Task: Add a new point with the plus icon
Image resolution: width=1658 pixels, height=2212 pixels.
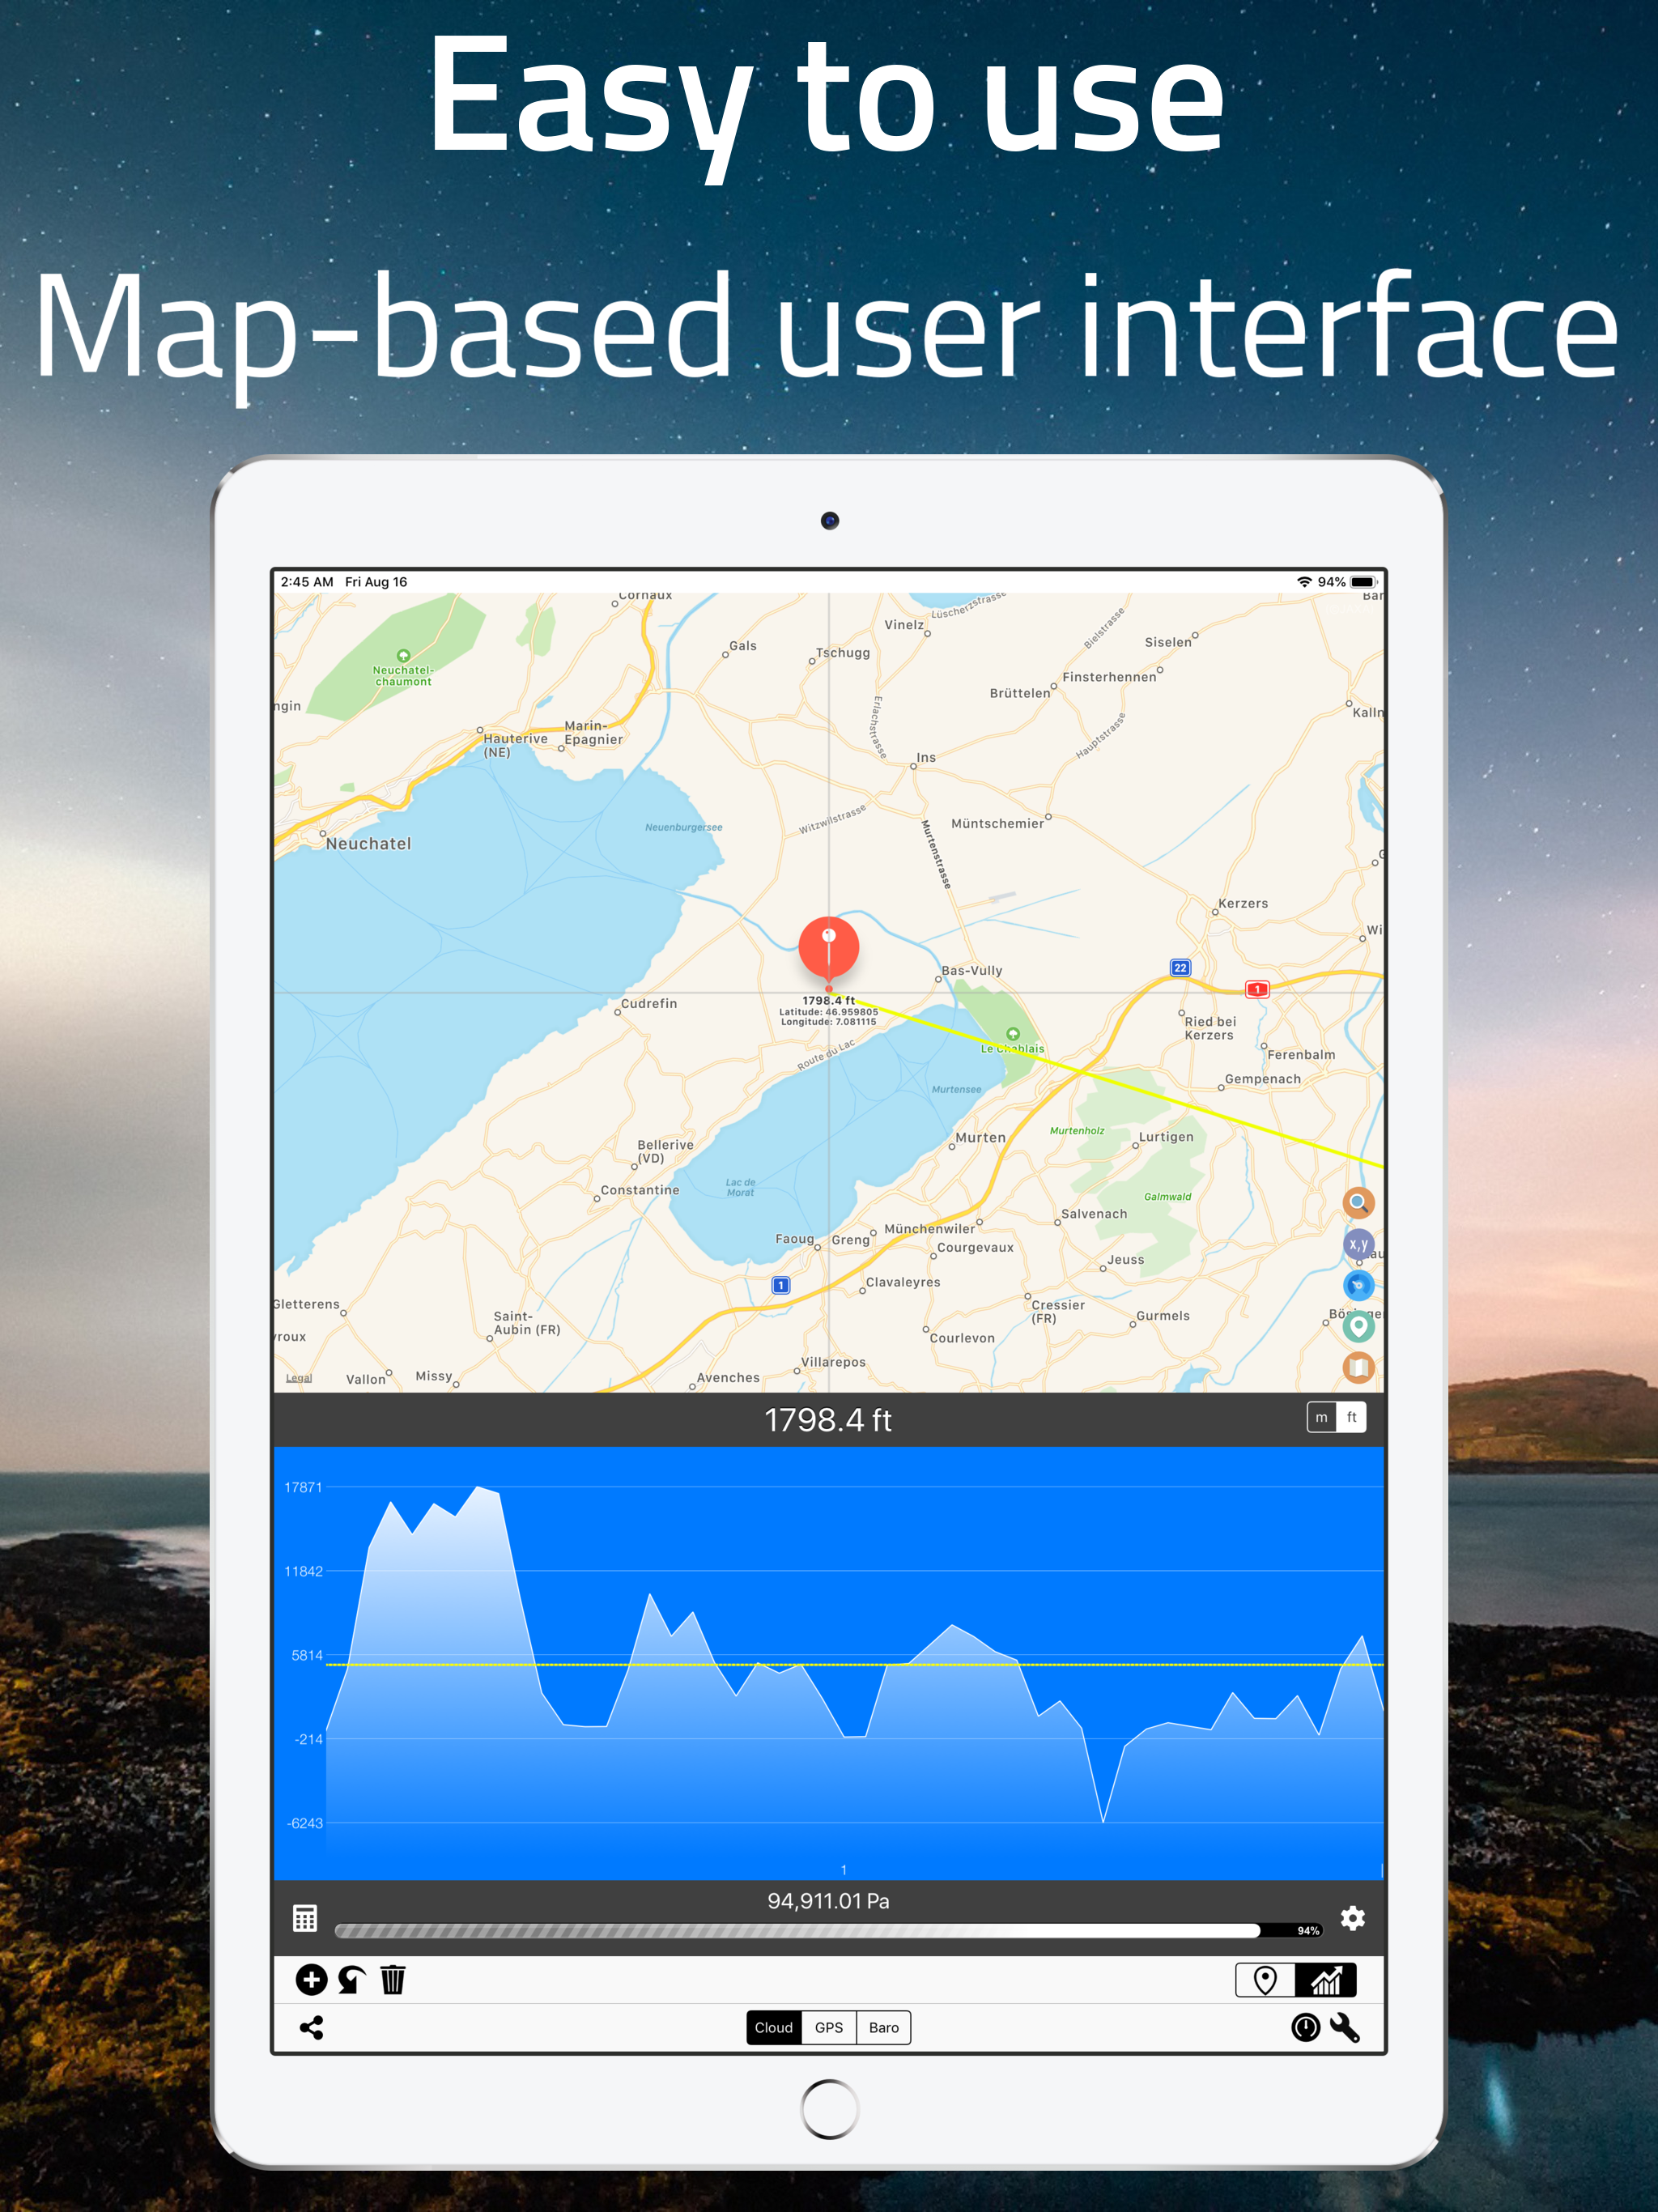Action: (x=311, y=1979)
